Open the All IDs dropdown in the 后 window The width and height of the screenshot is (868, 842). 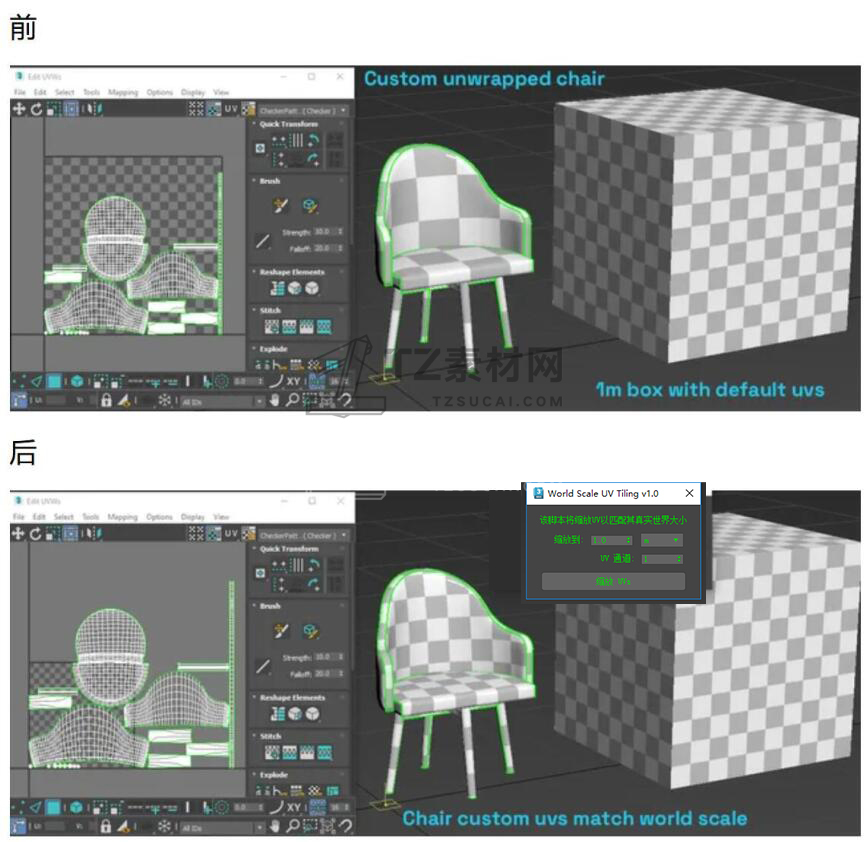(222, 828)
